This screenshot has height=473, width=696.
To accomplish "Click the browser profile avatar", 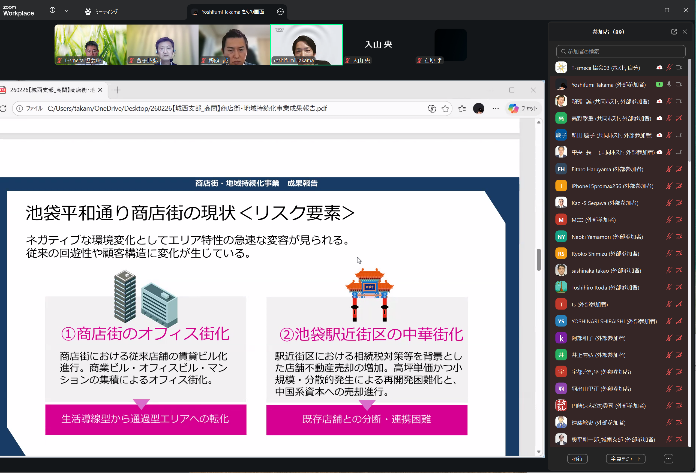I will [x=479, y=108].
